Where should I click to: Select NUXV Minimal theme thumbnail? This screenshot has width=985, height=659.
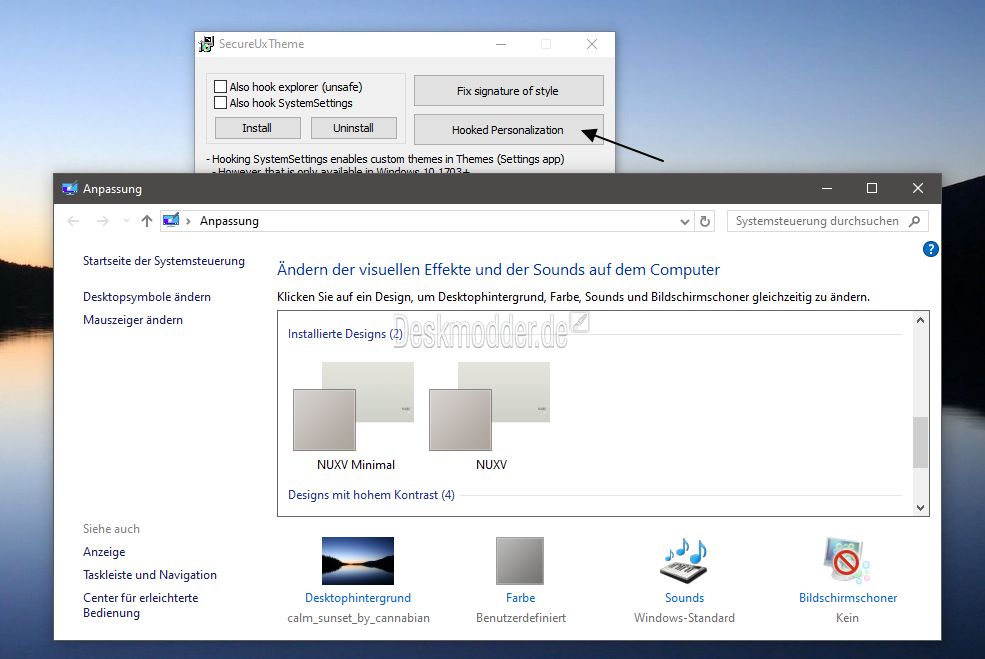354,406
